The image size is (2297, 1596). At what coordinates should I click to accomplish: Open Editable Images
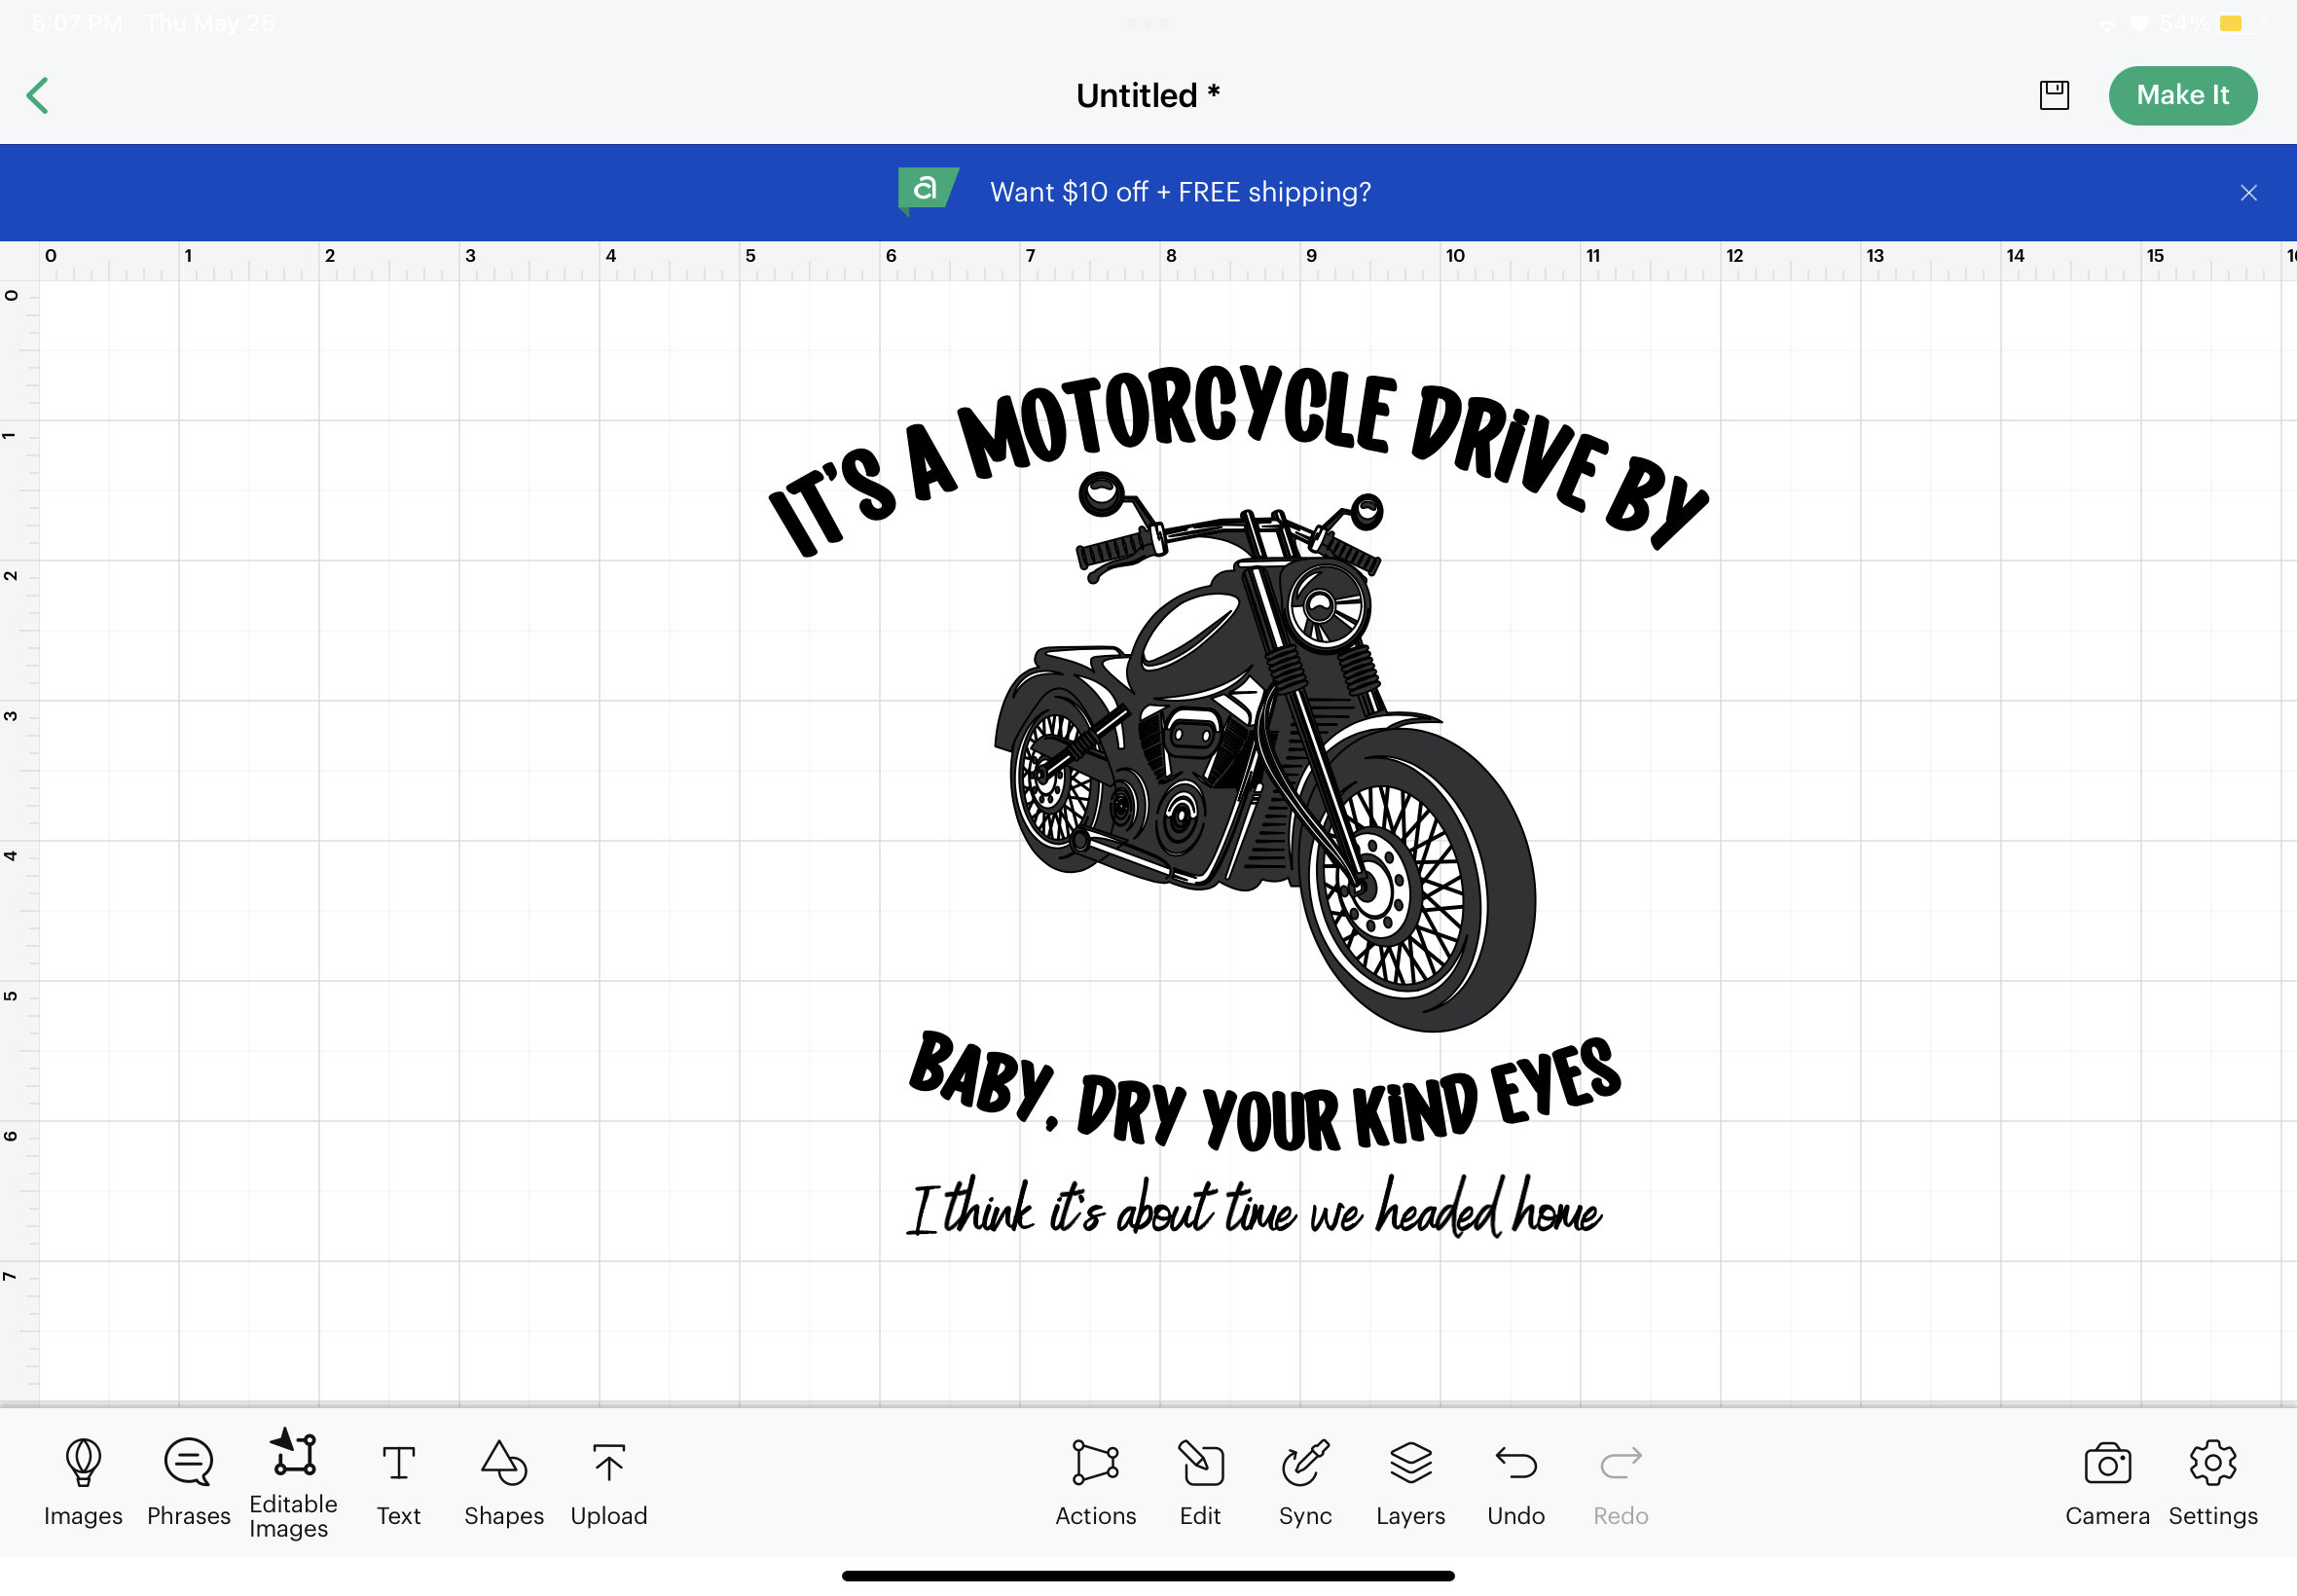pos(293,1484)
